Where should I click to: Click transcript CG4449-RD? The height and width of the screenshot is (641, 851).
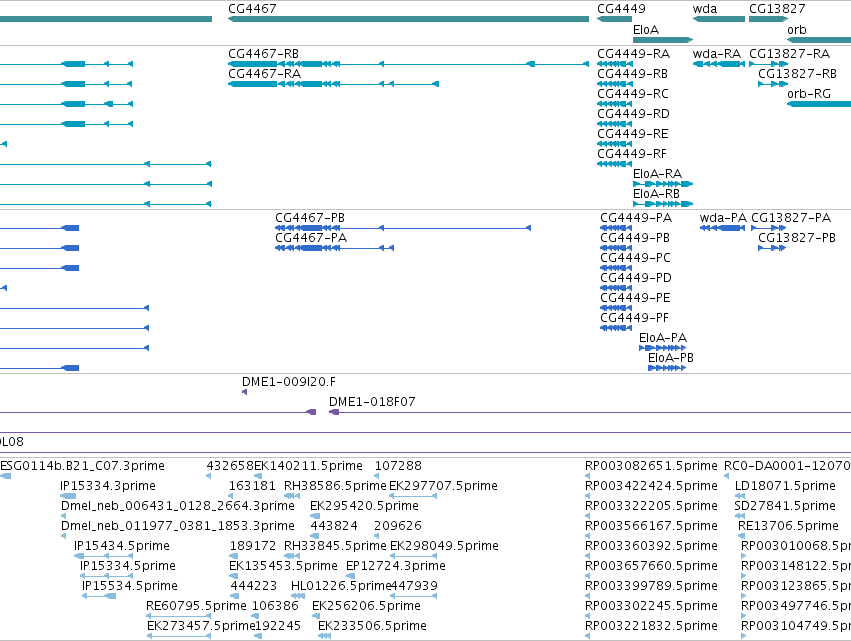pos(614,124)
